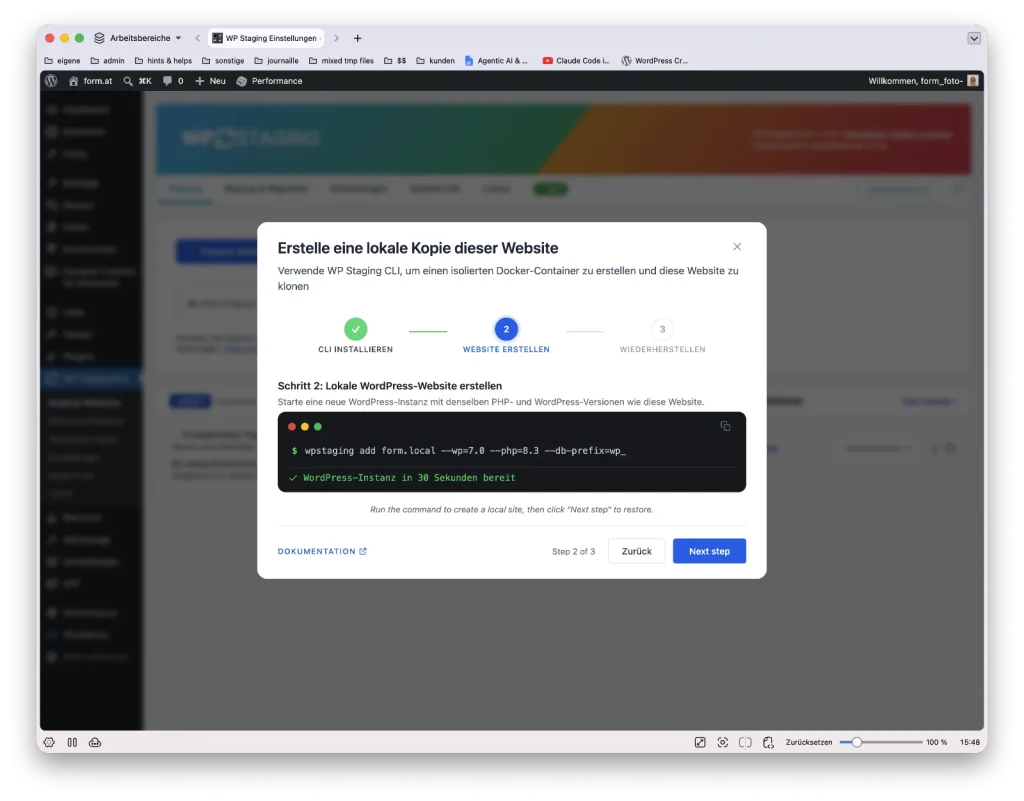
Task: Click the user avatar in admin bar
Action: tap(972, 81)
